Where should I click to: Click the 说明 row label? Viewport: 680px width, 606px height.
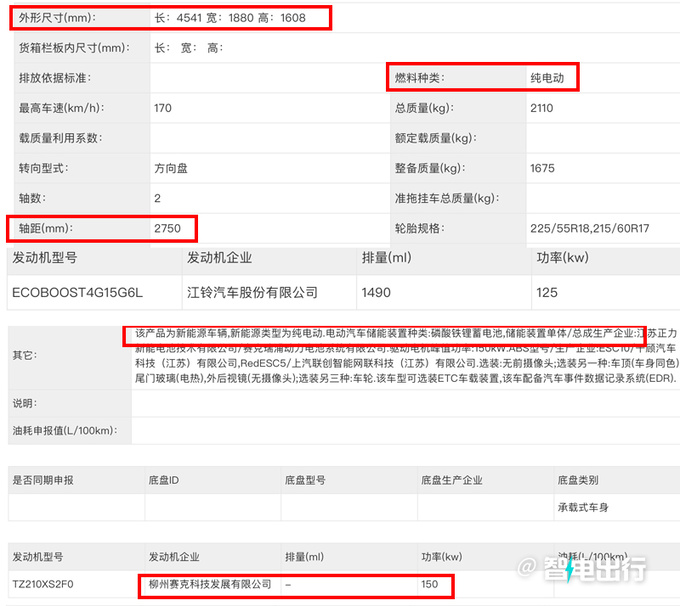[x=25, y=403]
